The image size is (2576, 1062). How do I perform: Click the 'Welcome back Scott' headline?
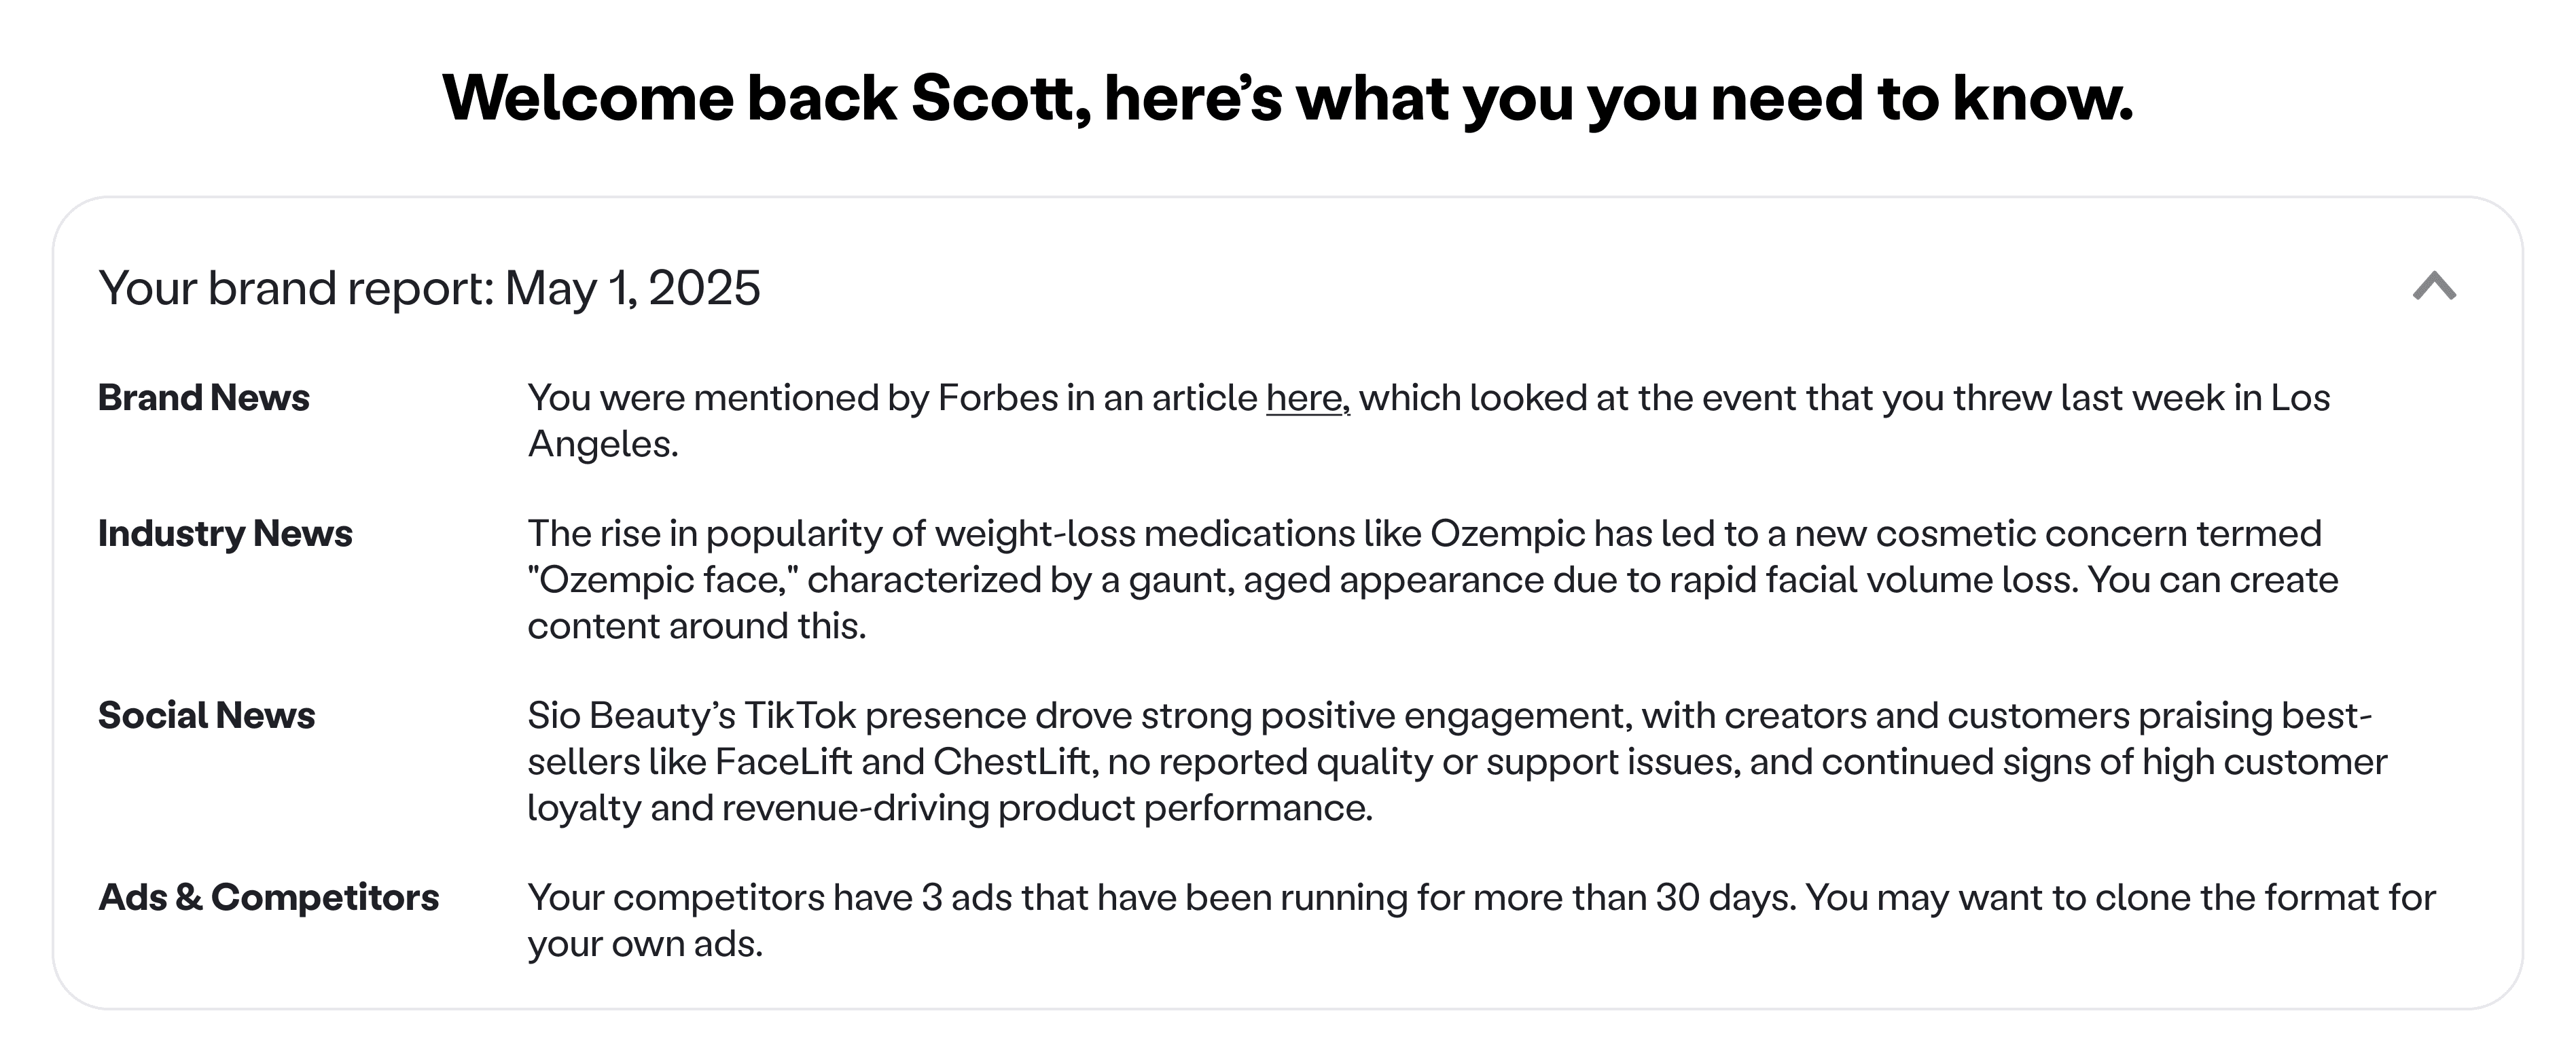[x=1288, y=98]
